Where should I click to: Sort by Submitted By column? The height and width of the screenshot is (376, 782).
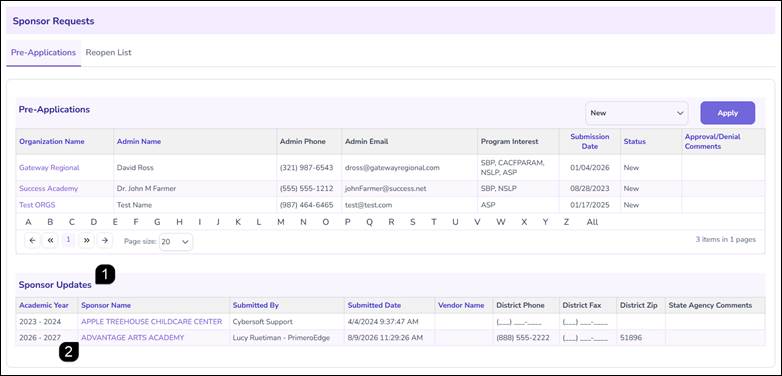click(x=256, y=305)
